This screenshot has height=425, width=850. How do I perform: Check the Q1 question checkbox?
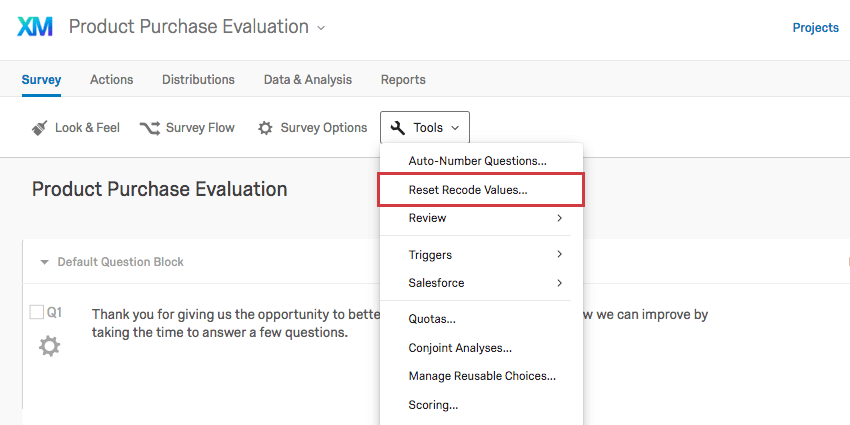click(37, 313)
